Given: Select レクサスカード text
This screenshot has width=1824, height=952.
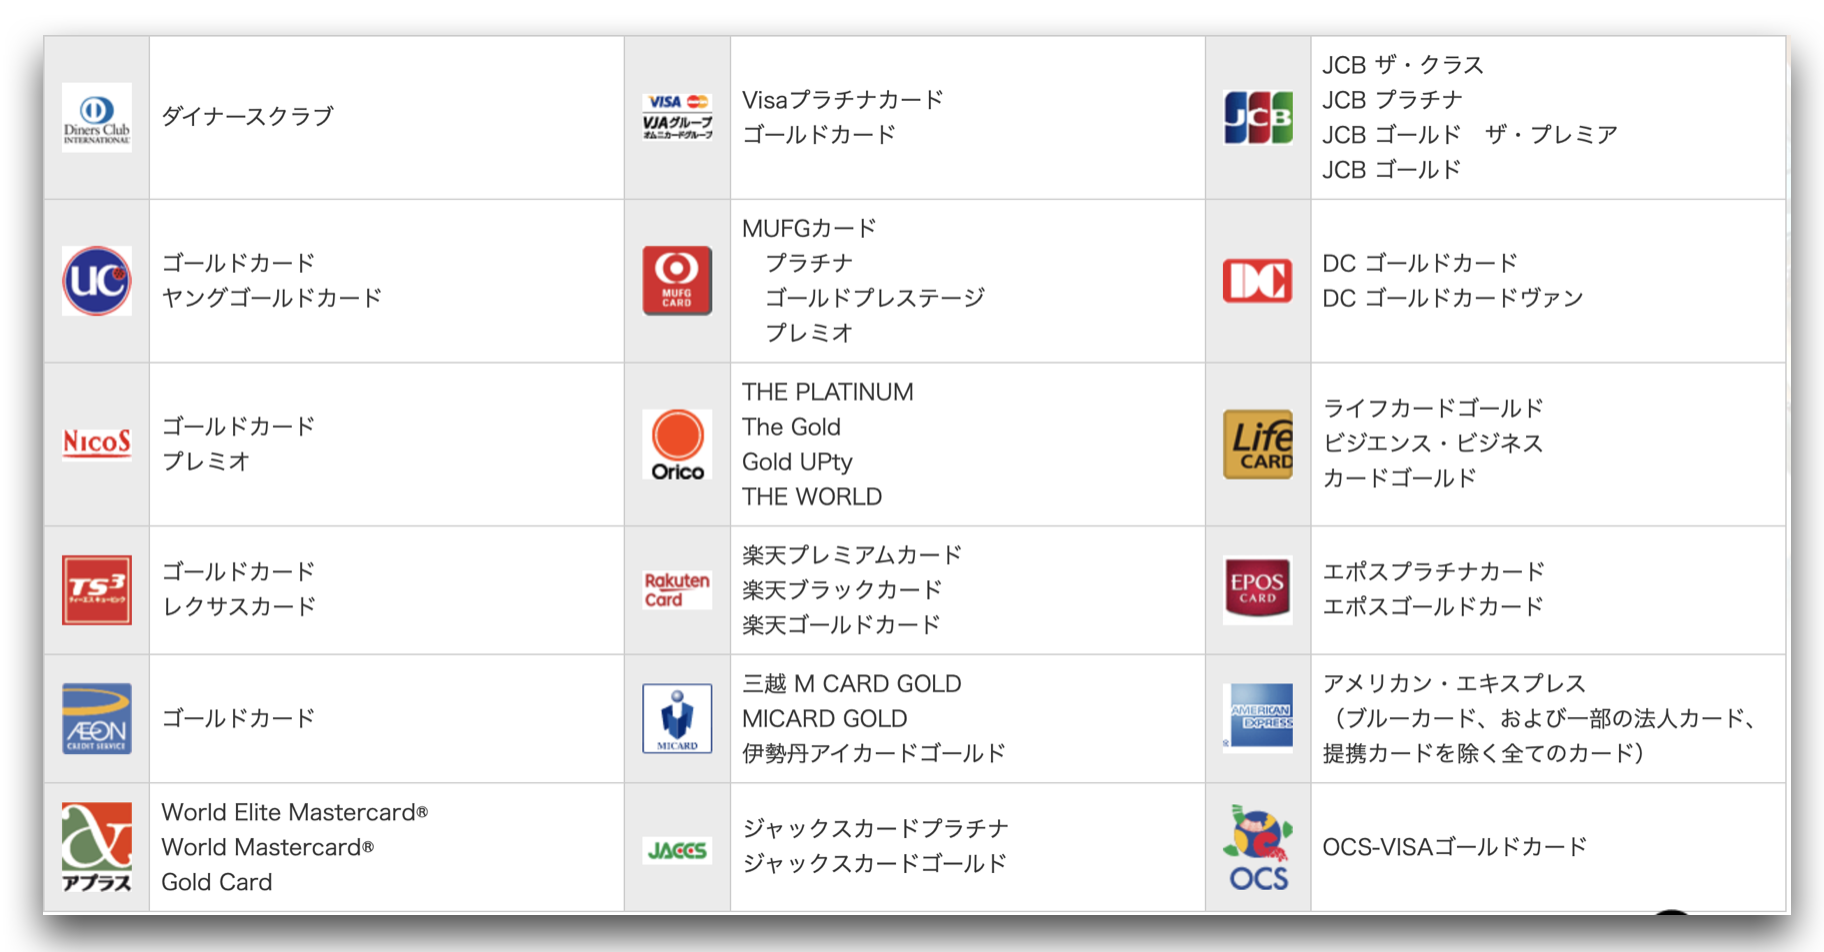Looking at the screenshot, I should coord(239,607).
